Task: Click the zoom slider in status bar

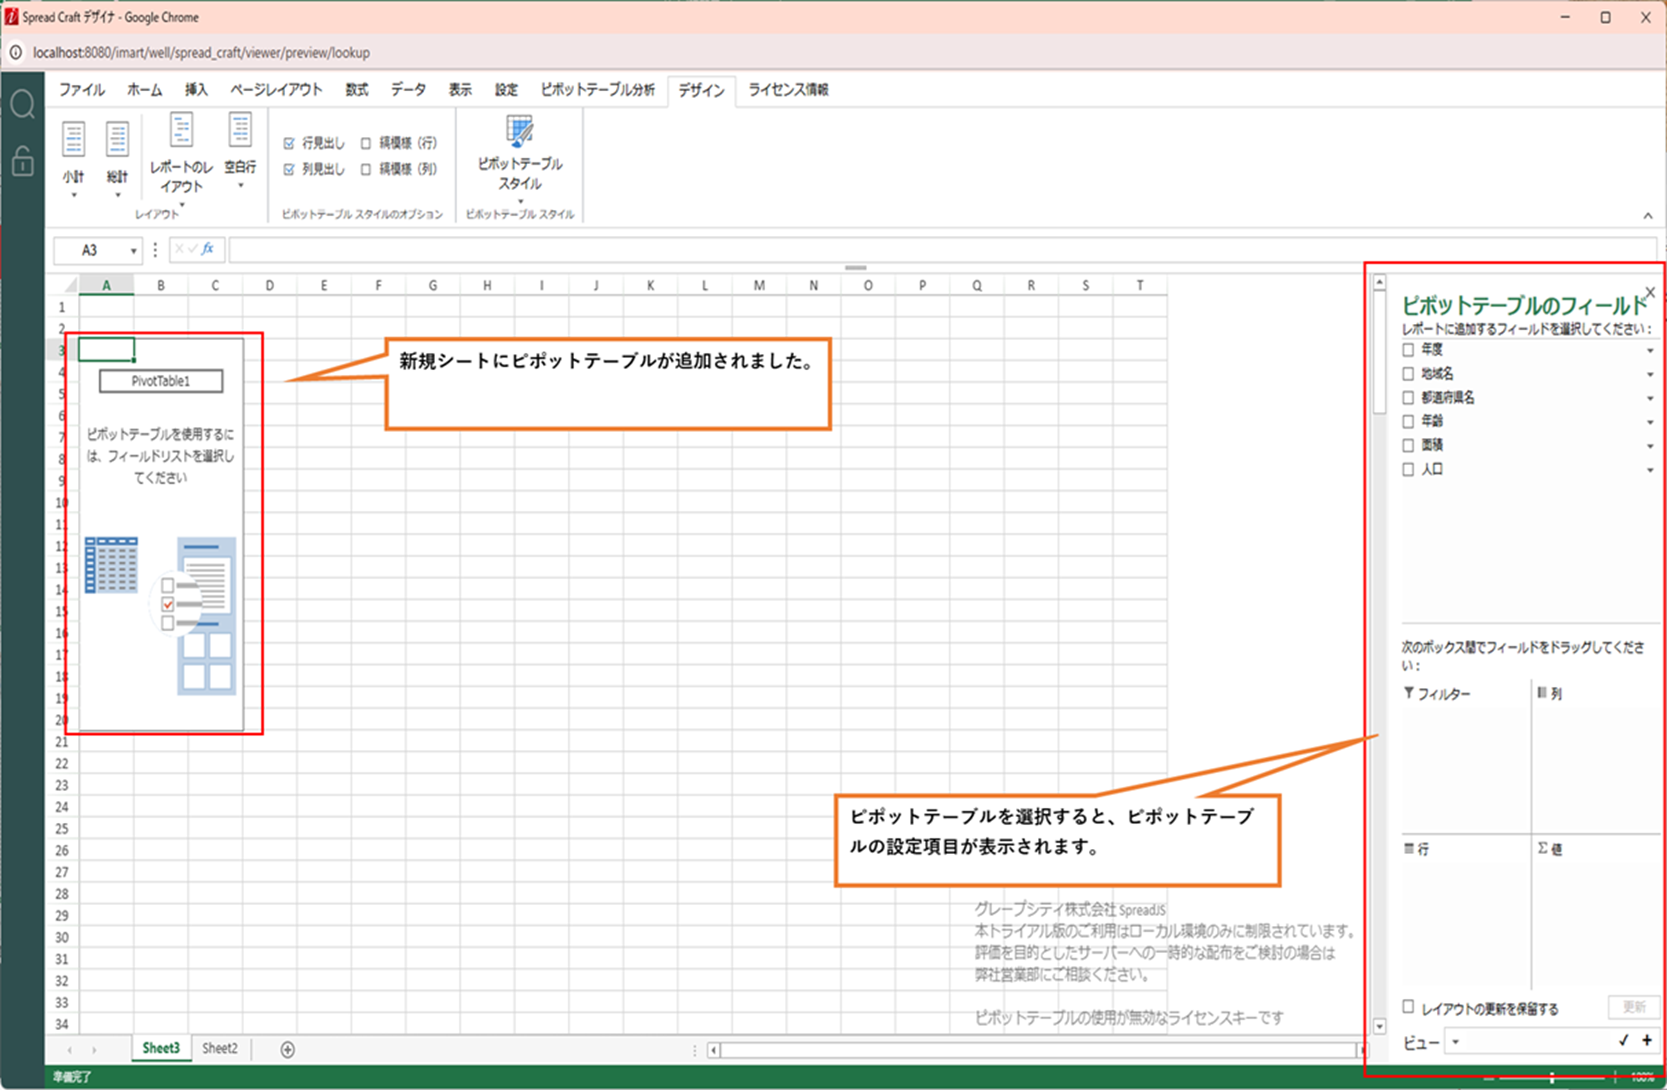Action: tap(1551, 1078)
